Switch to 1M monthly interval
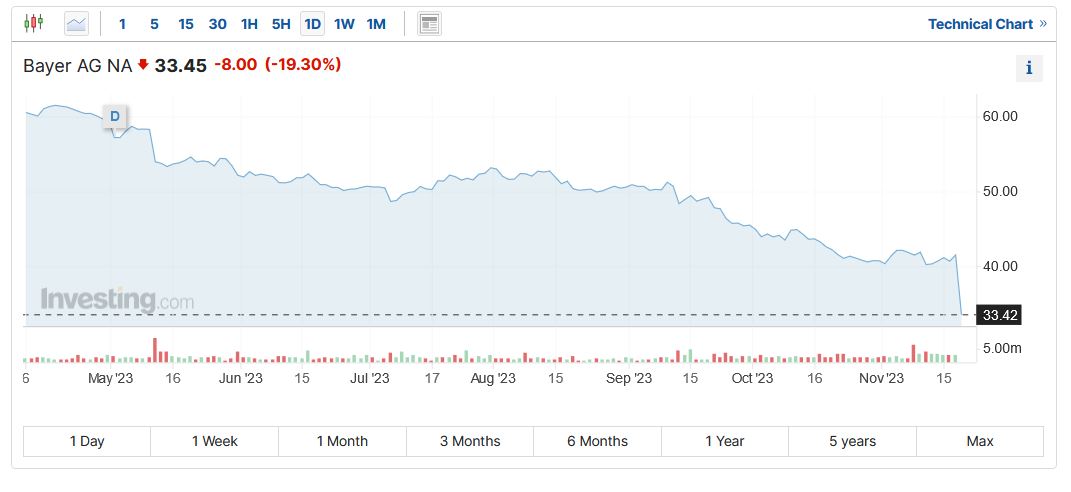The image size is (1071, 492). (x=376, y=24)
